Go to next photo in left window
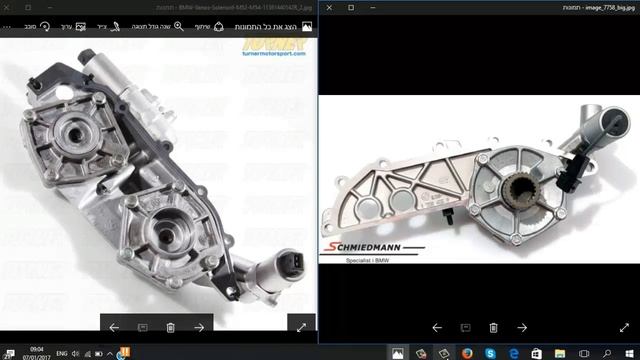 pyautogui.click(x=199, y=327)
